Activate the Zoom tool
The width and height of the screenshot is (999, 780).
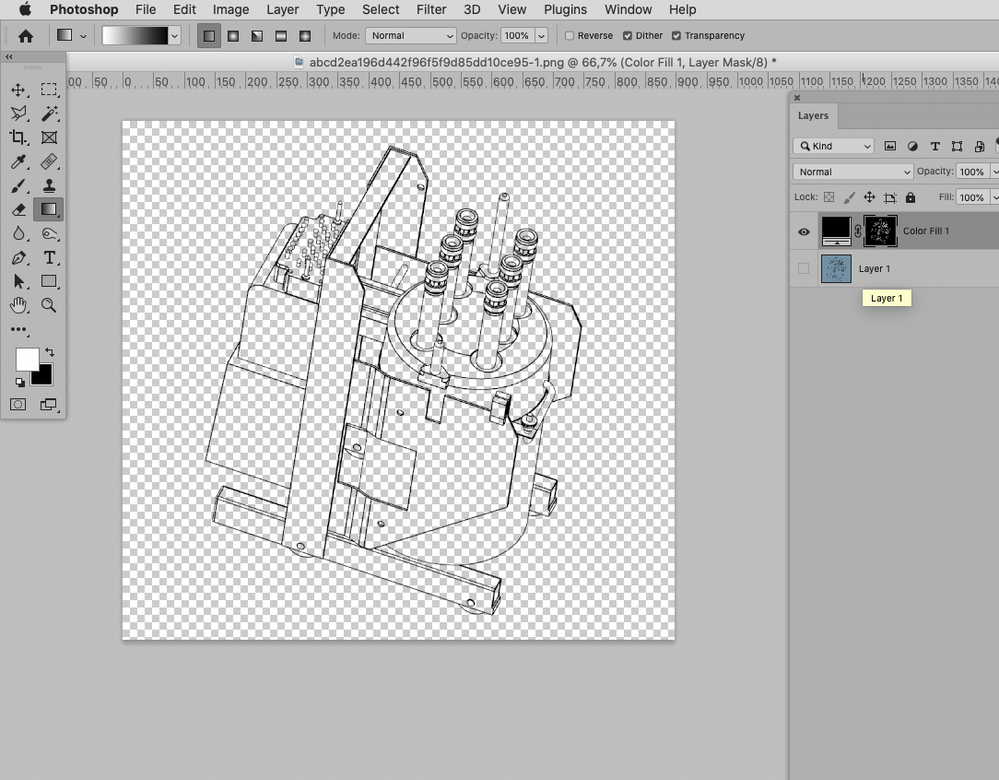(x=49, y=306)
